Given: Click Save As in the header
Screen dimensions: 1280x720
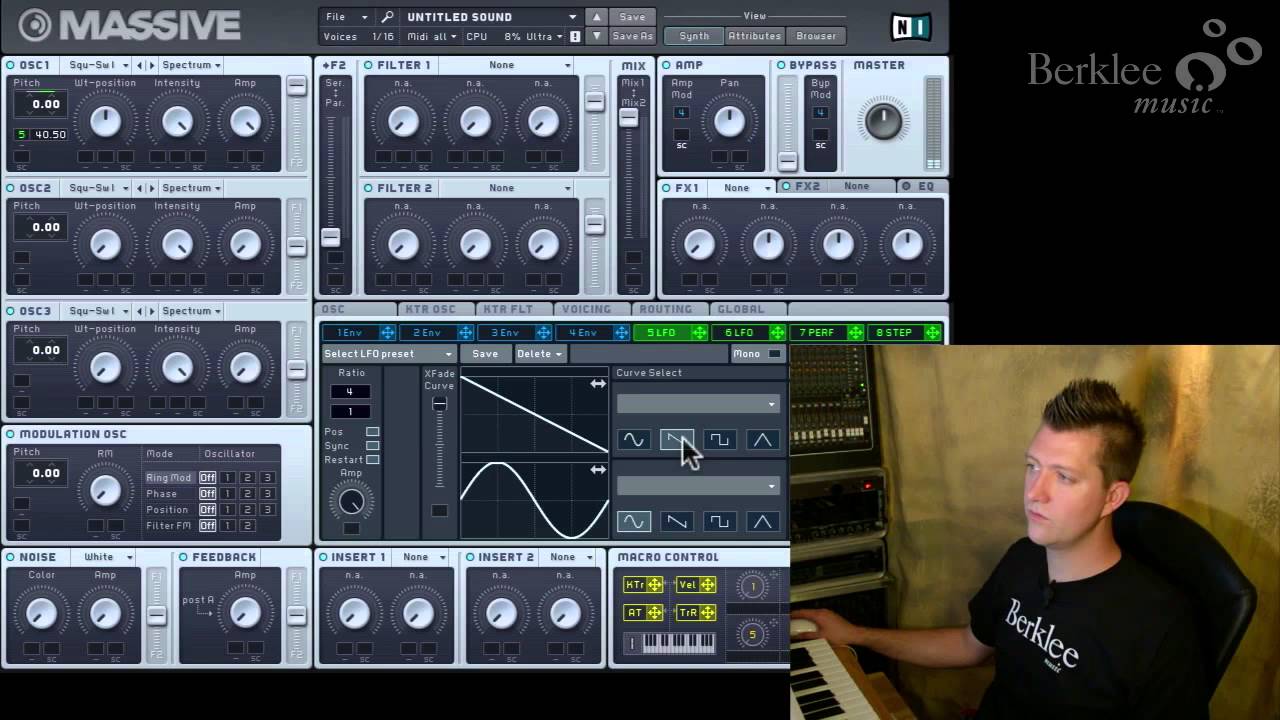Looking at the screenshot, I should tap(632, 36).
